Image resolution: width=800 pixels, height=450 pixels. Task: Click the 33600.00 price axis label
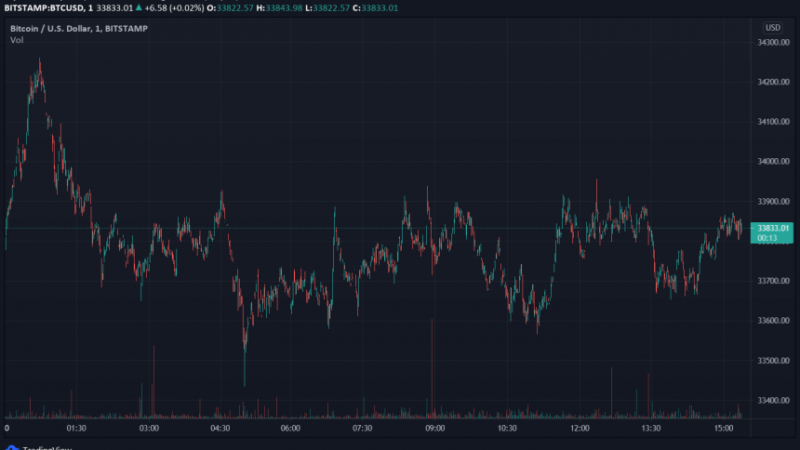[x=773, y=321]
